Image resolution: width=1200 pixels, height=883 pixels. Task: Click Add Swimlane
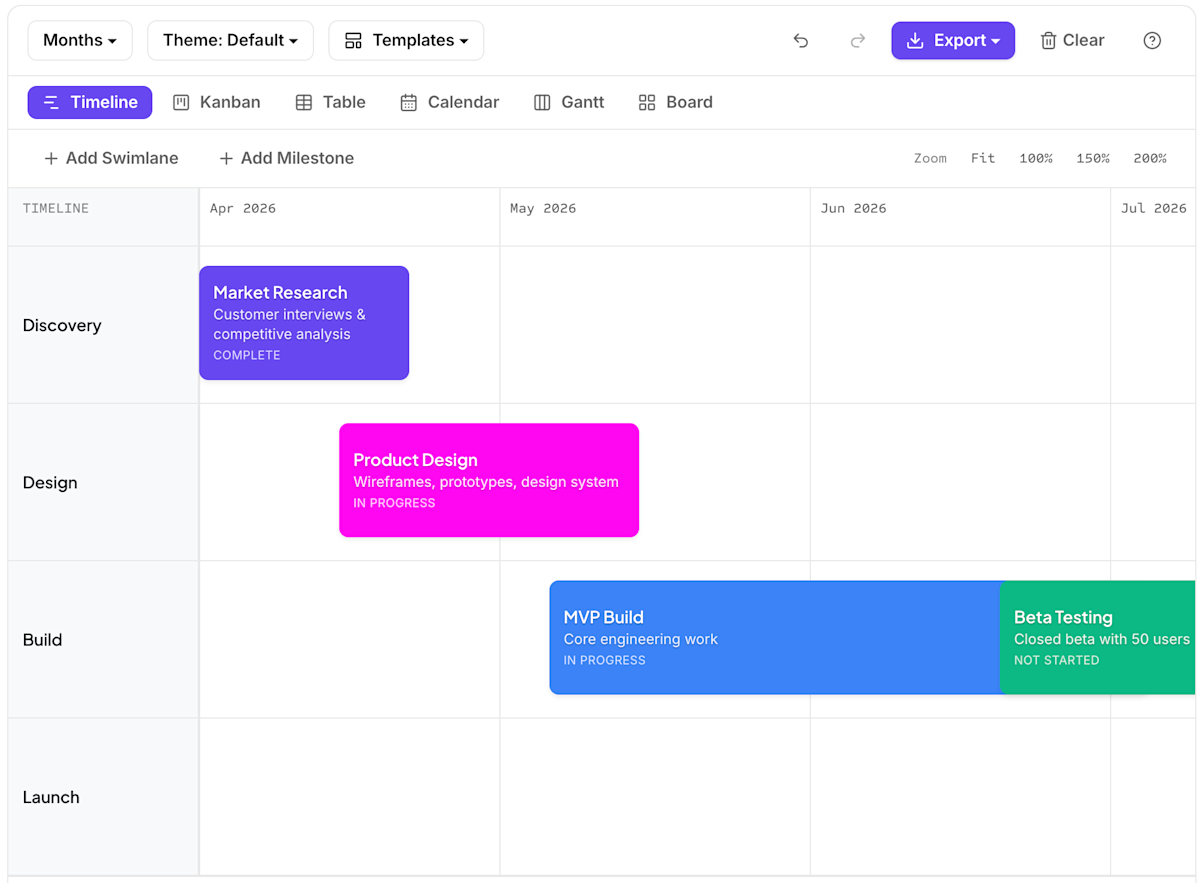(x=111, y=158)
